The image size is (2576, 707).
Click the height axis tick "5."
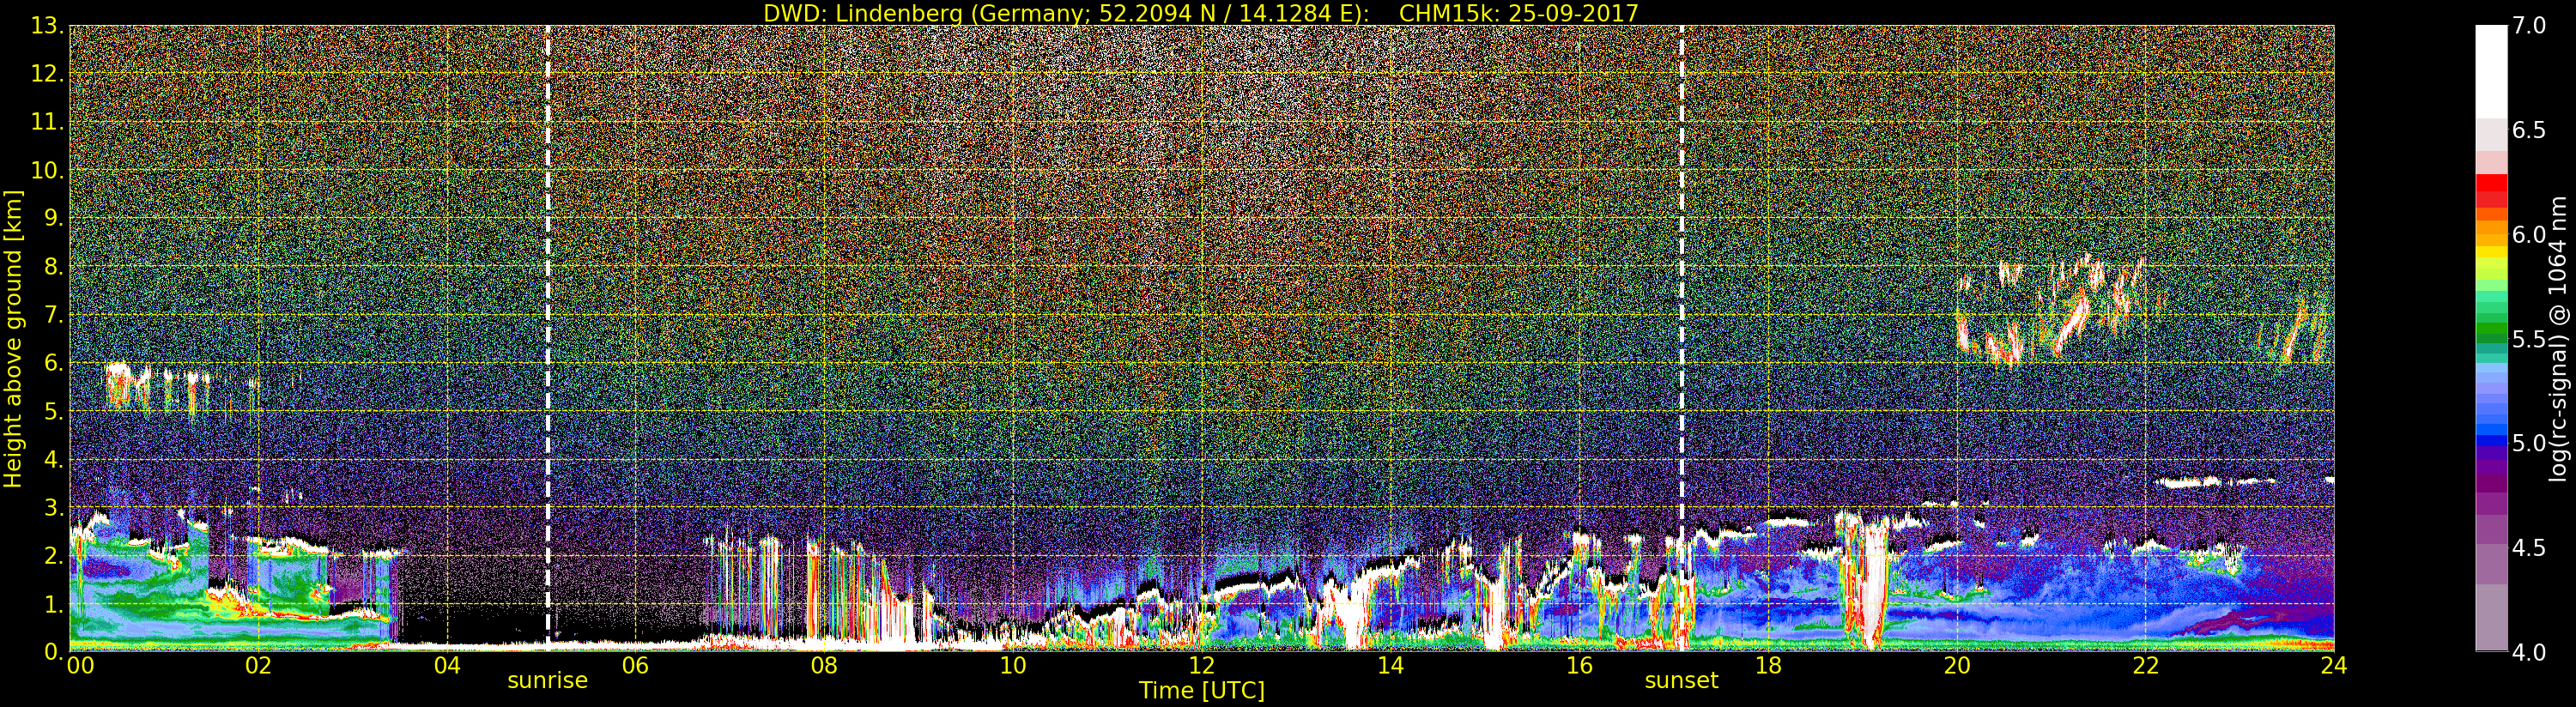click(55, 412)
